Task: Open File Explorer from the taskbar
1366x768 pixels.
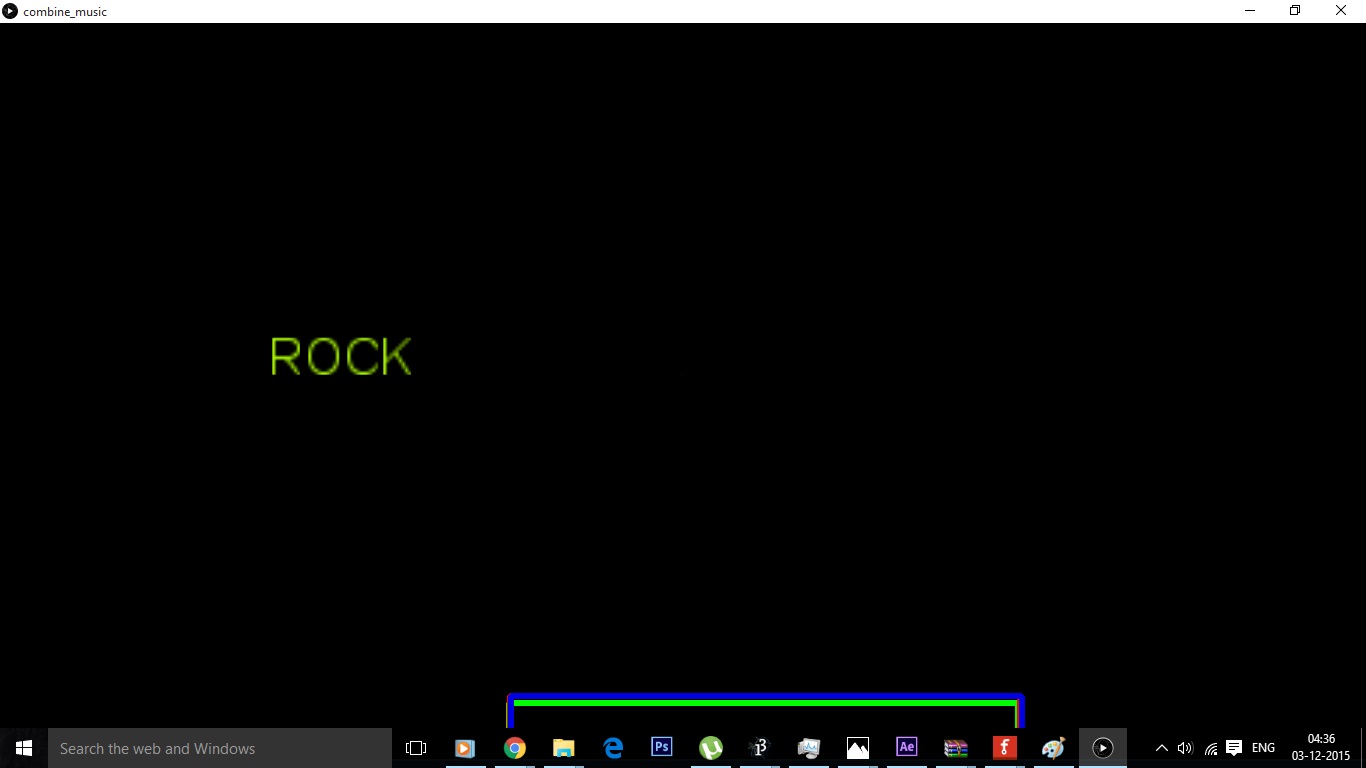Action: click(564, 748)
